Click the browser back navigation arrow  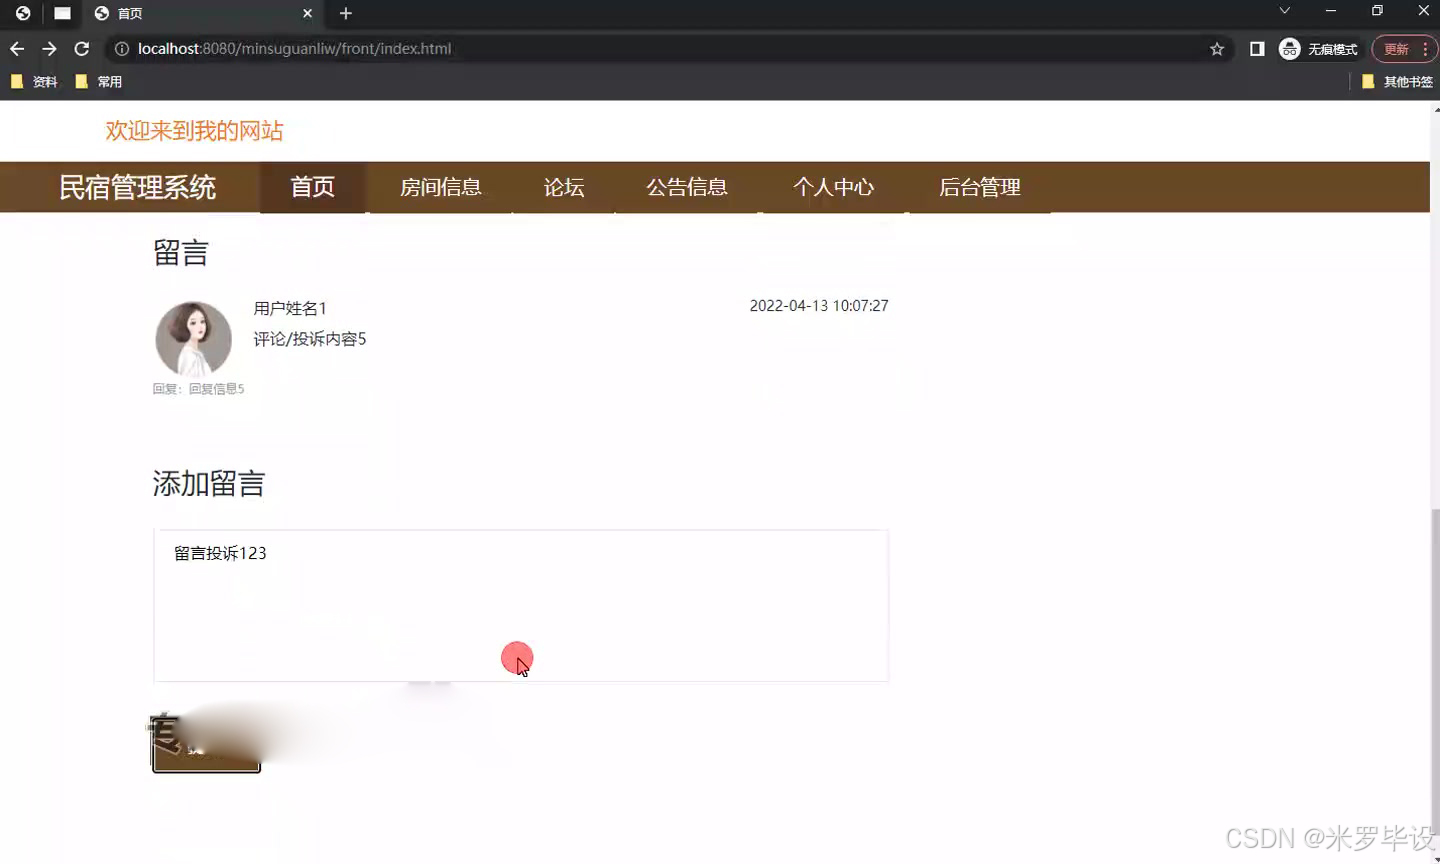pyautogui.click(x=16, y=48)
